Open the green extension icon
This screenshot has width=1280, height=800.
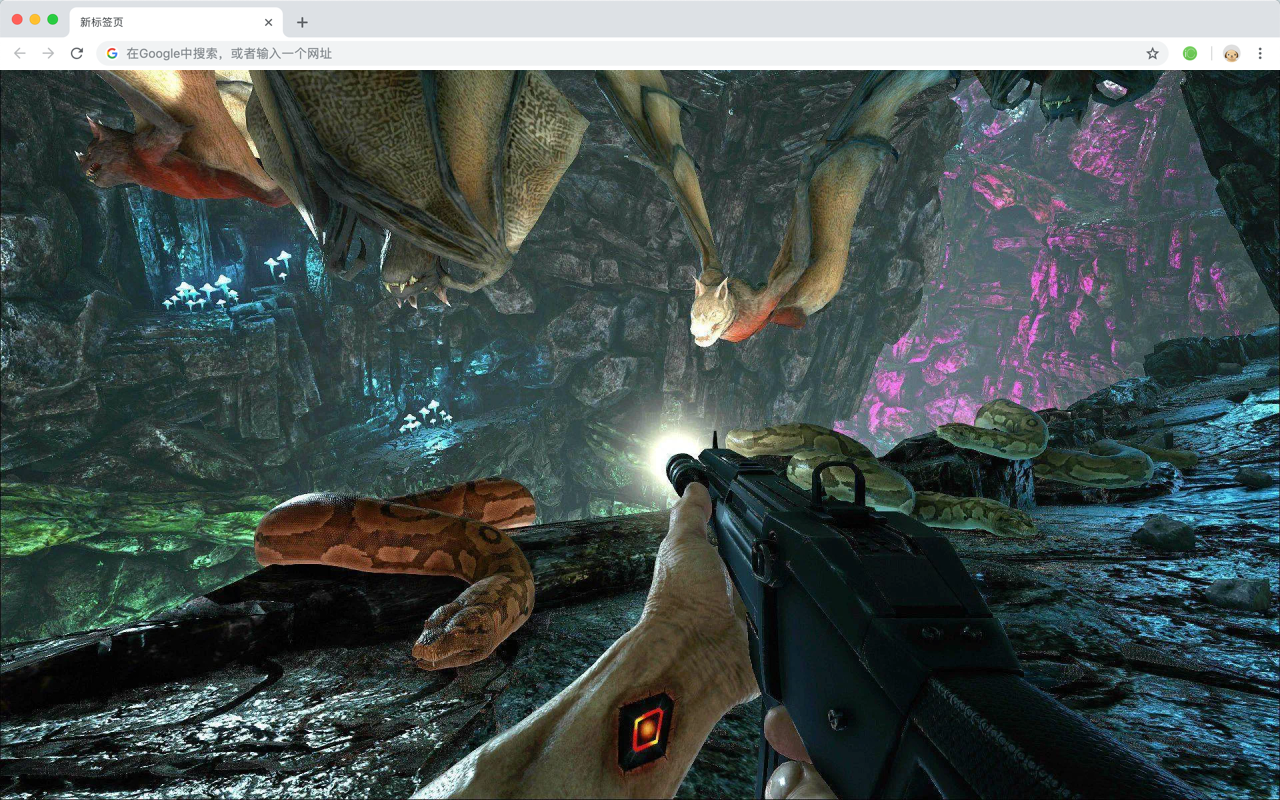coord(1190,53)
